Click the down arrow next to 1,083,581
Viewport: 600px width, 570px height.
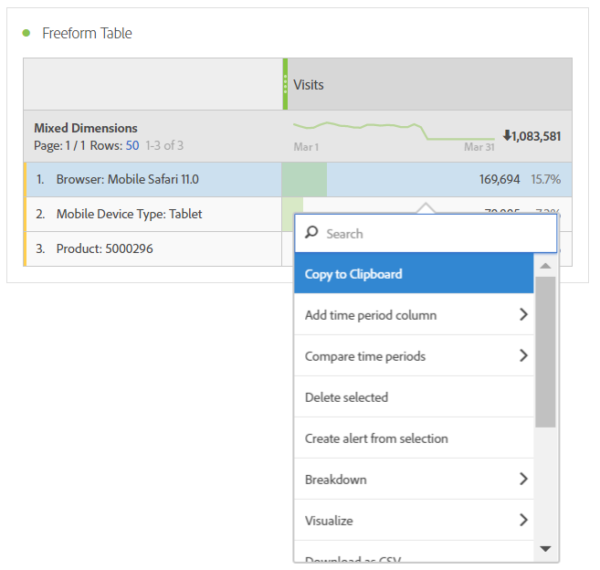pos(508,136)
